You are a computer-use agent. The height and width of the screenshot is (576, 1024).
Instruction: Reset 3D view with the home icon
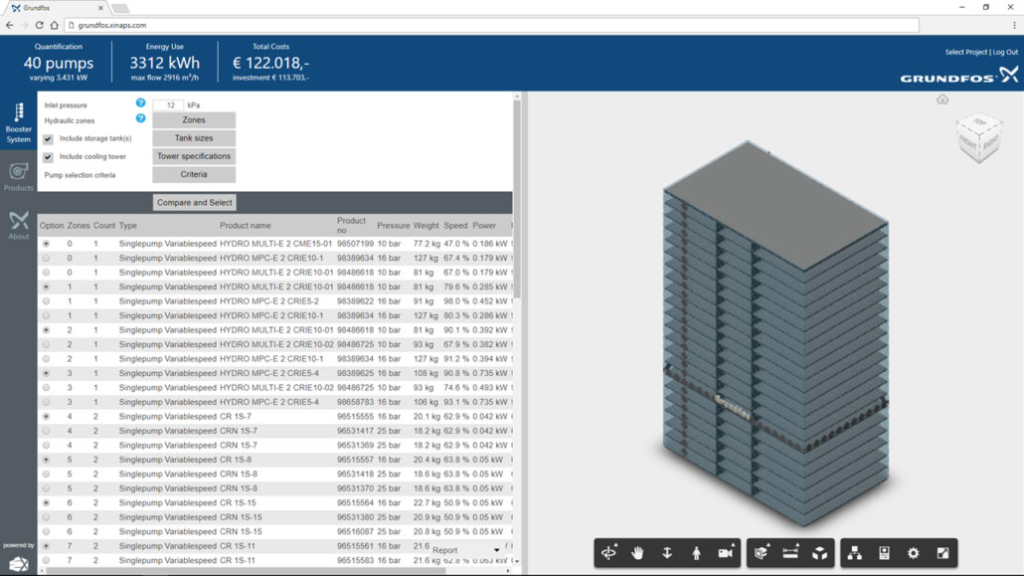(942, 99)
